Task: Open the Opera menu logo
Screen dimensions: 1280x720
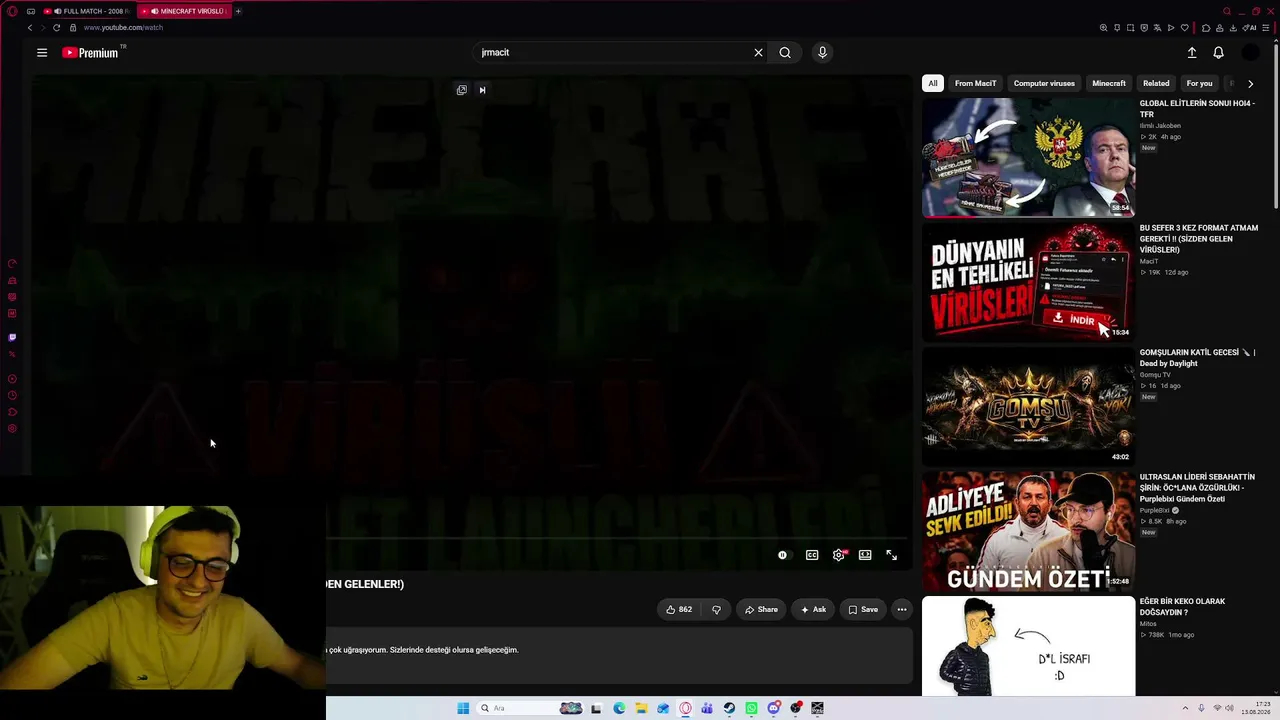Action: [x=12, y=11]
